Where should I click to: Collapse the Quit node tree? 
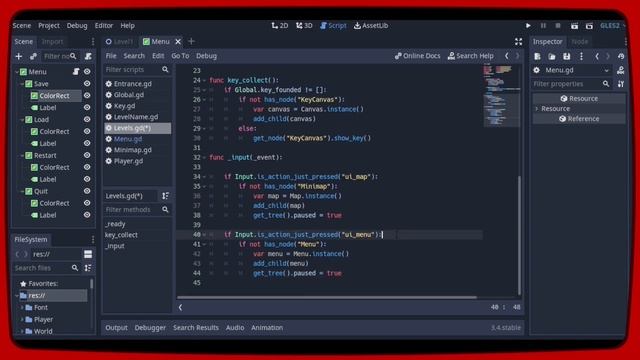coord(22,191)
